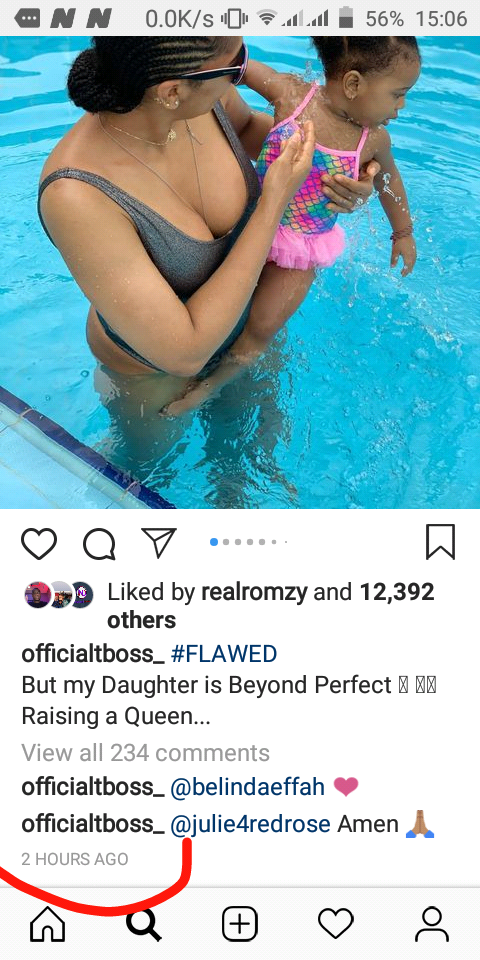The image size is (480, 960).
Task: Tap the pool photo of mother and child
Action: pos(240,272)
